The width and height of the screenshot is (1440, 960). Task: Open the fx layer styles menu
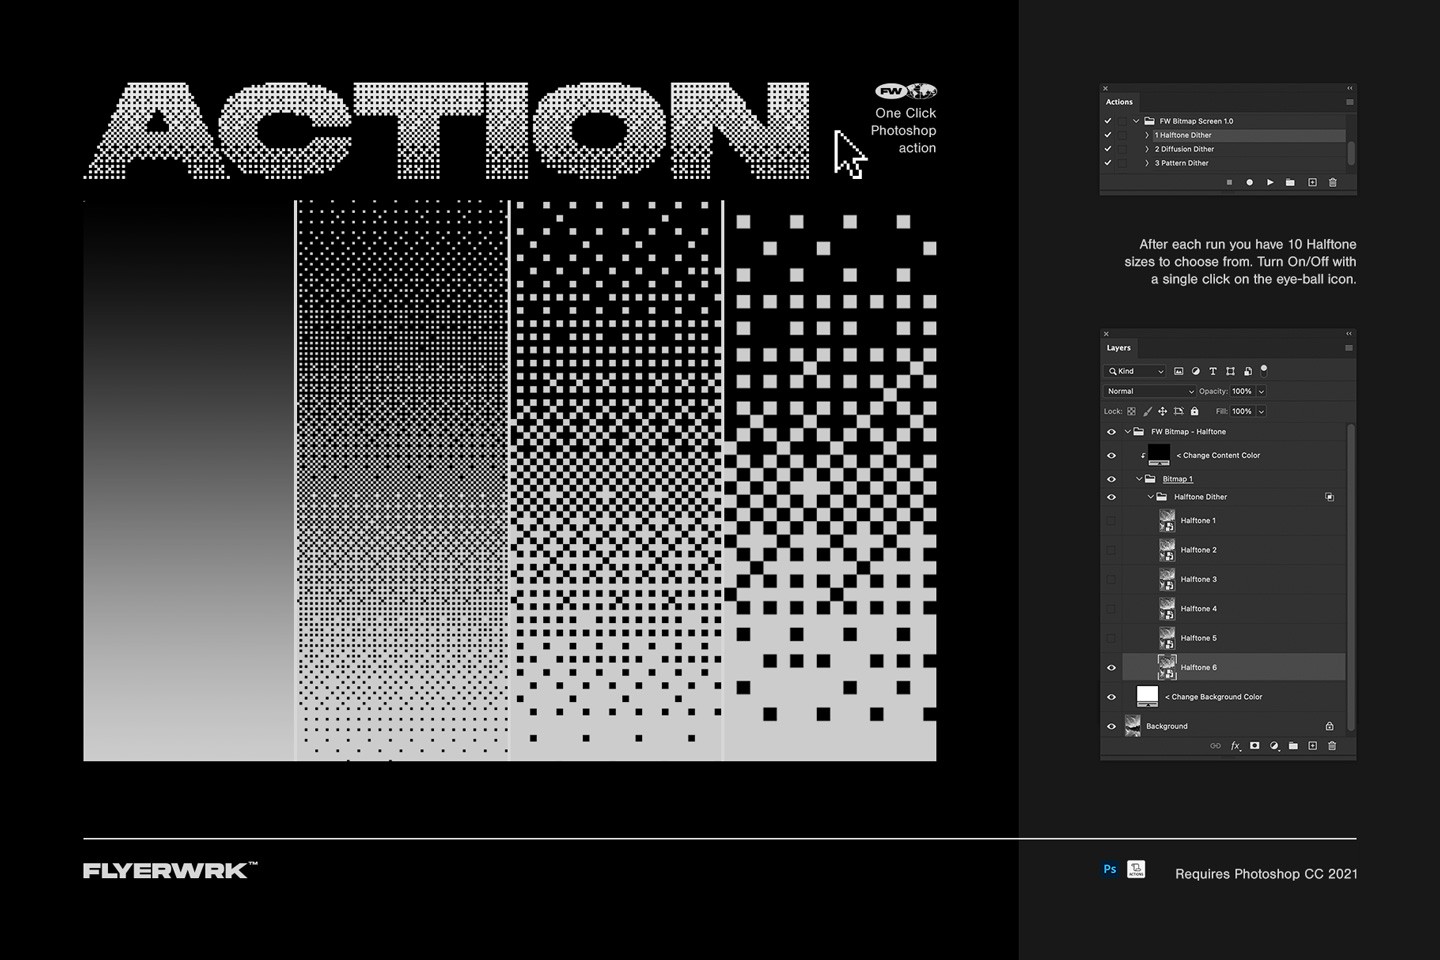coord(1234,745)
